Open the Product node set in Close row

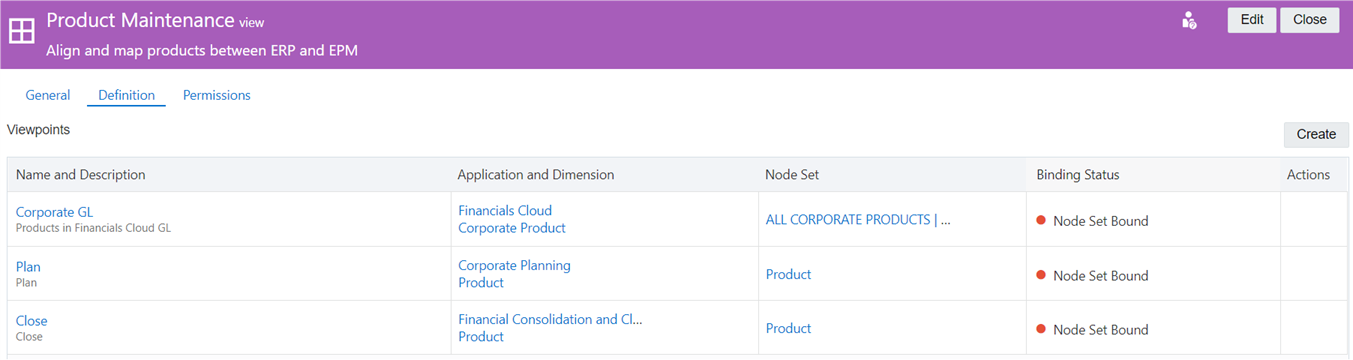[789, 328]
